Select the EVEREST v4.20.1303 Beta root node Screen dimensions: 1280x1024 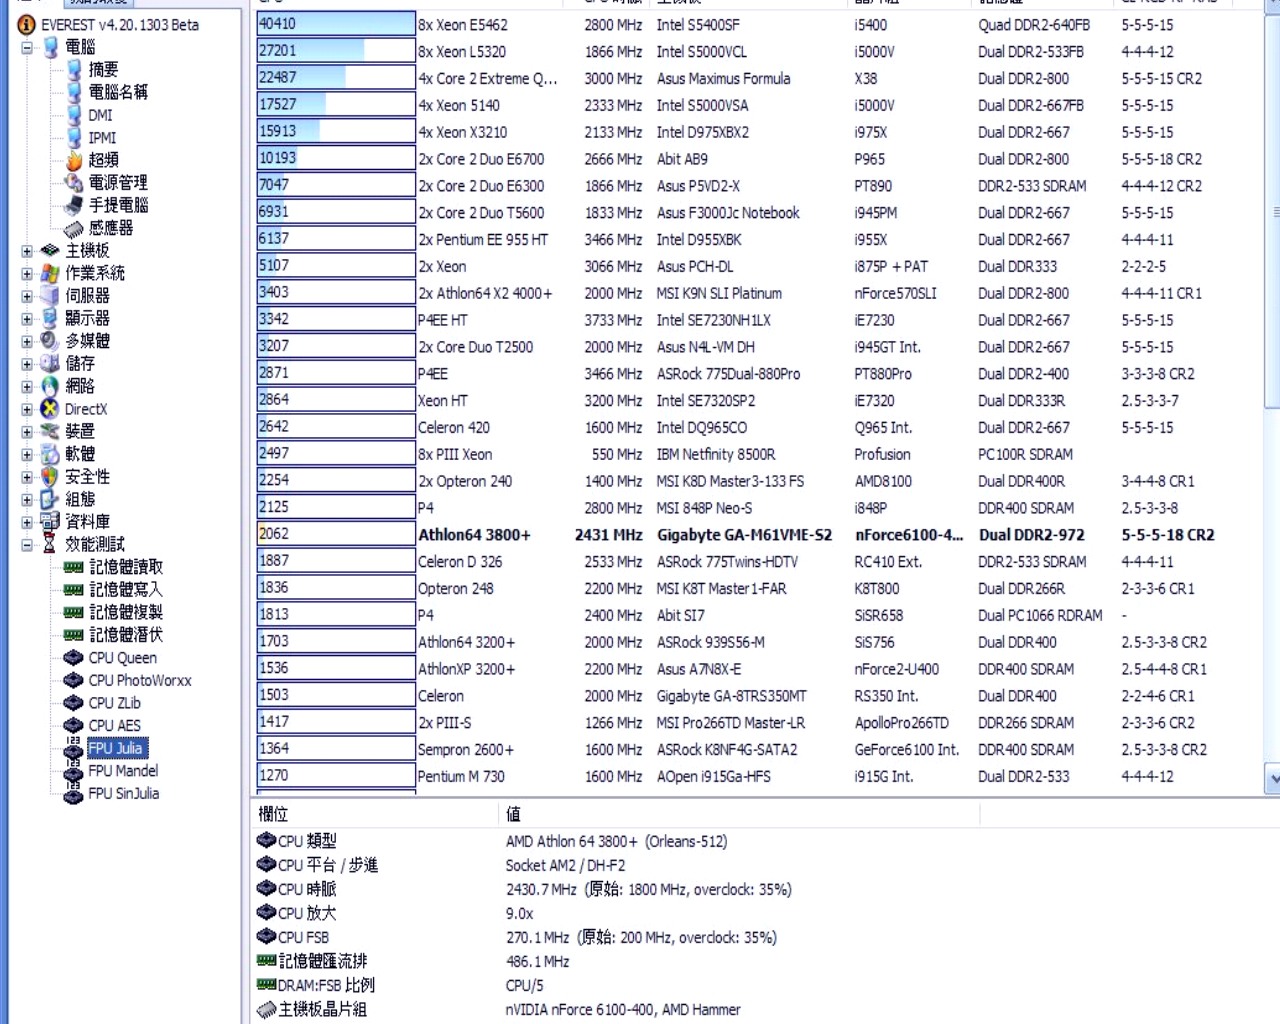(119, 24)
